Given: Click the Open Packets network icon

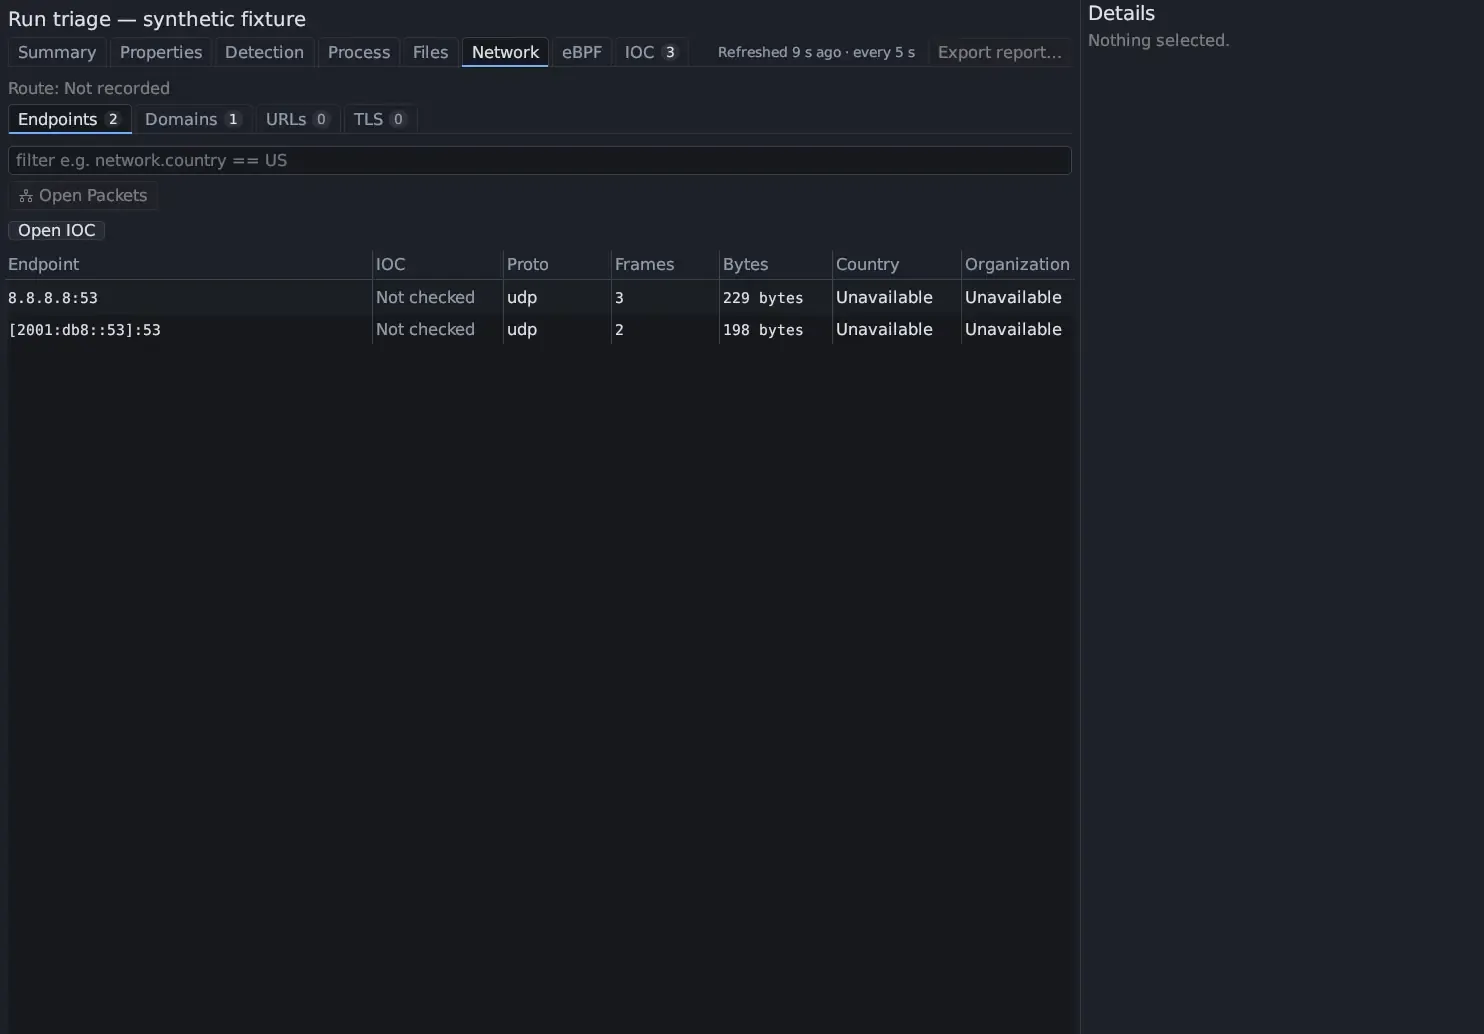Looking at the screenshot, I should 26,196.
